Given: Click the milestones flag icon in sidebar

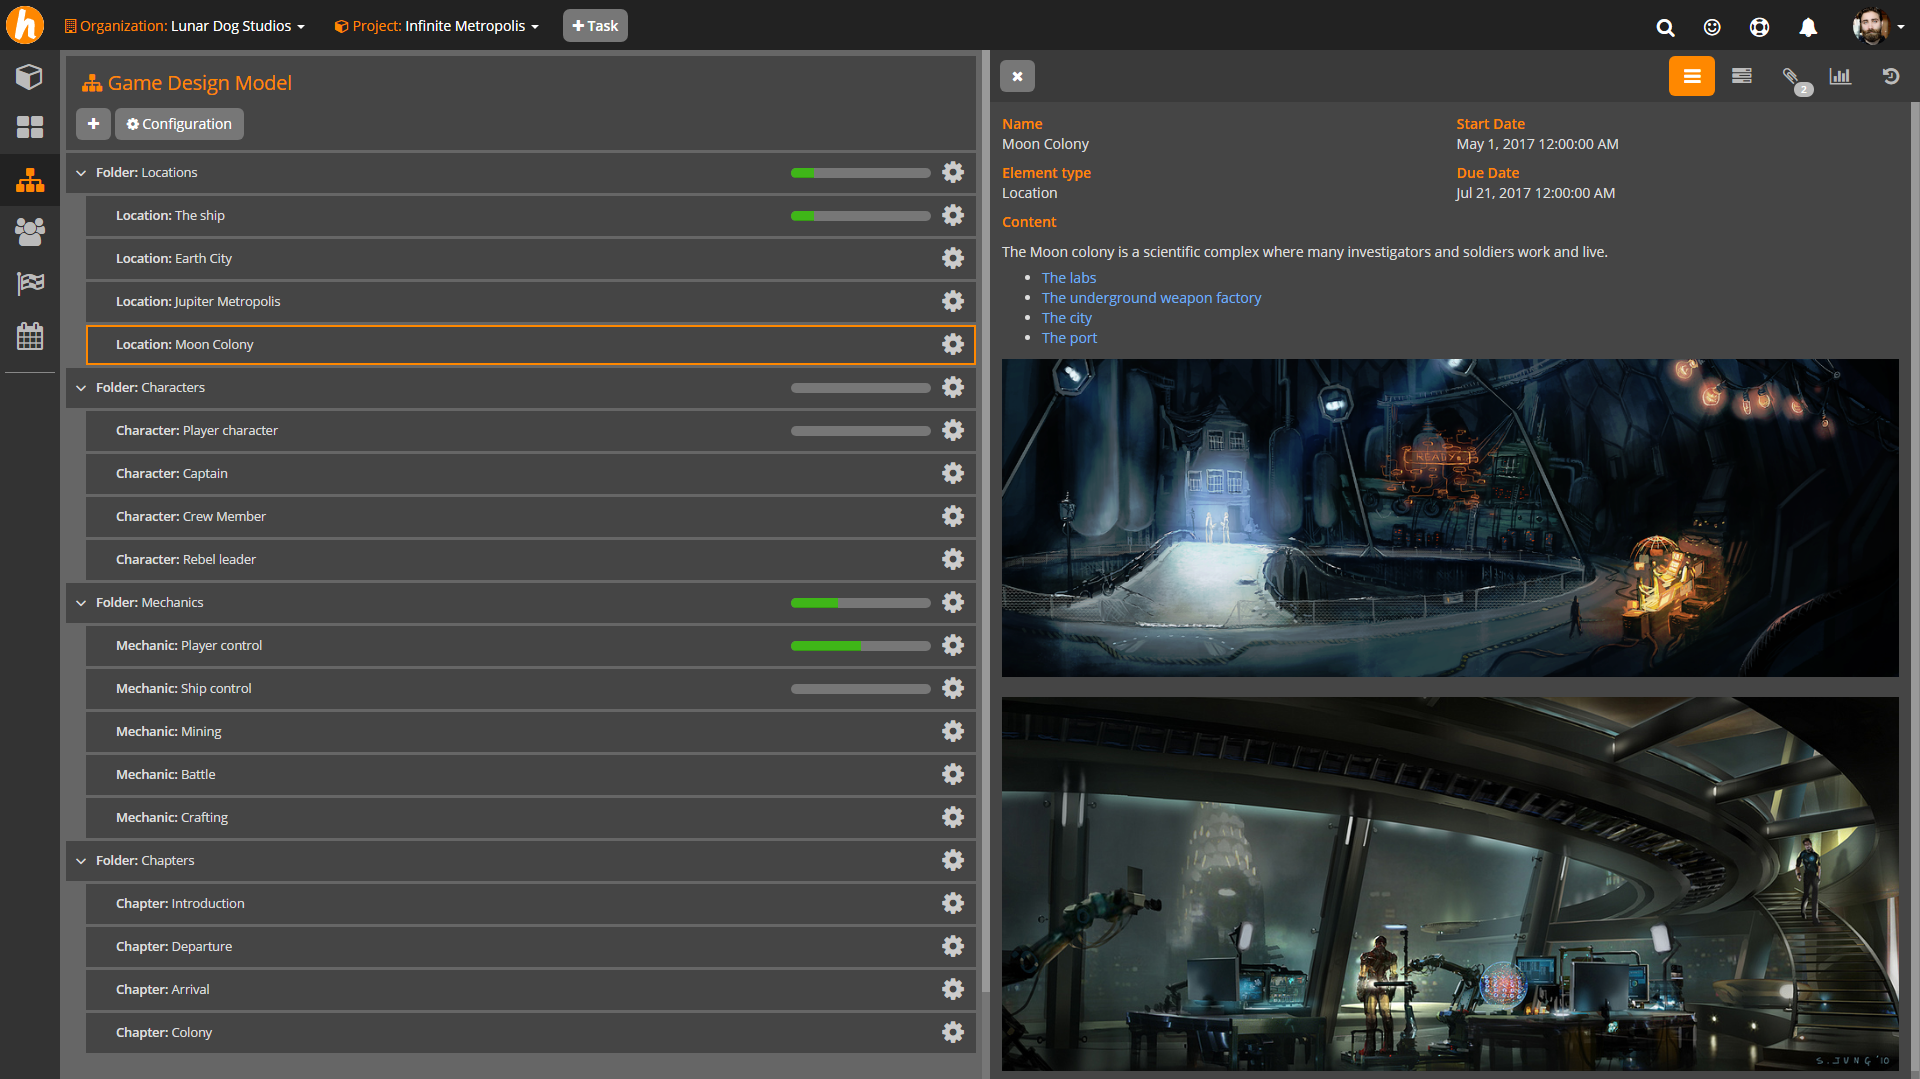Looking at the screenshot, I should point(30,284).
